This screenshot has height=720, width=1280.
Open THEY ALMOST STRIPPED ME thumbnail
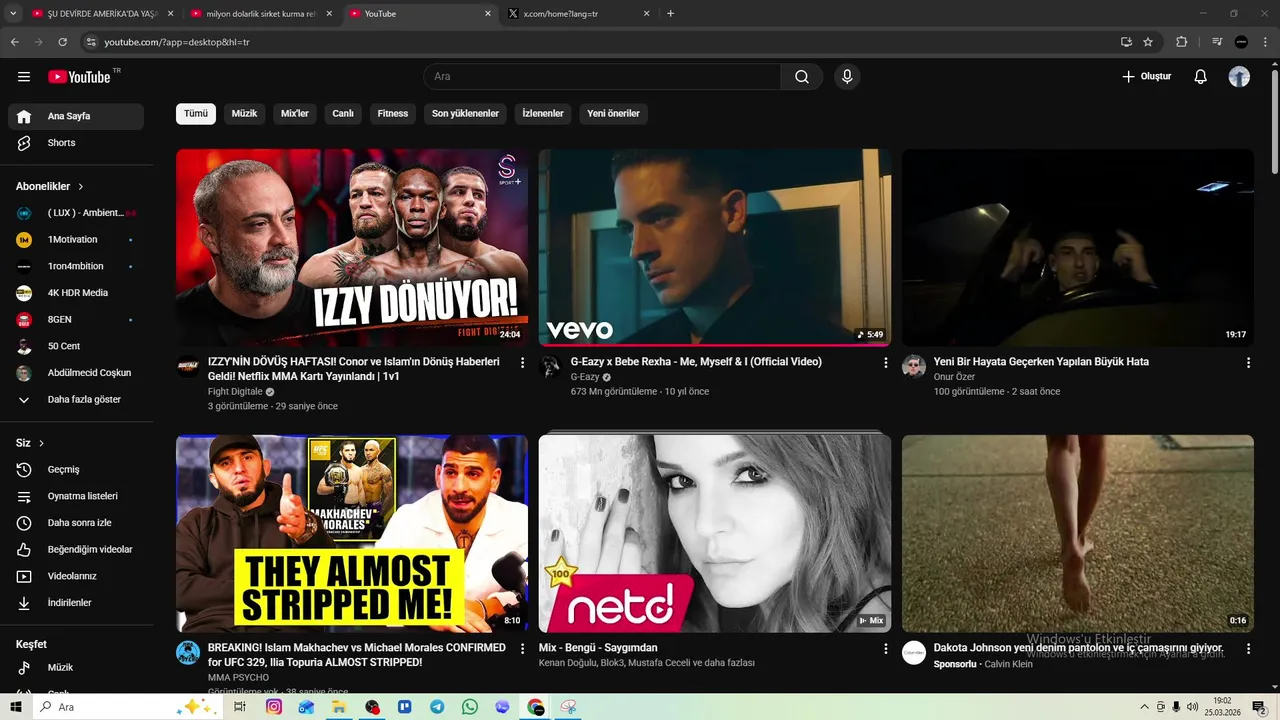pyautogui.click(x=352, y=533)
